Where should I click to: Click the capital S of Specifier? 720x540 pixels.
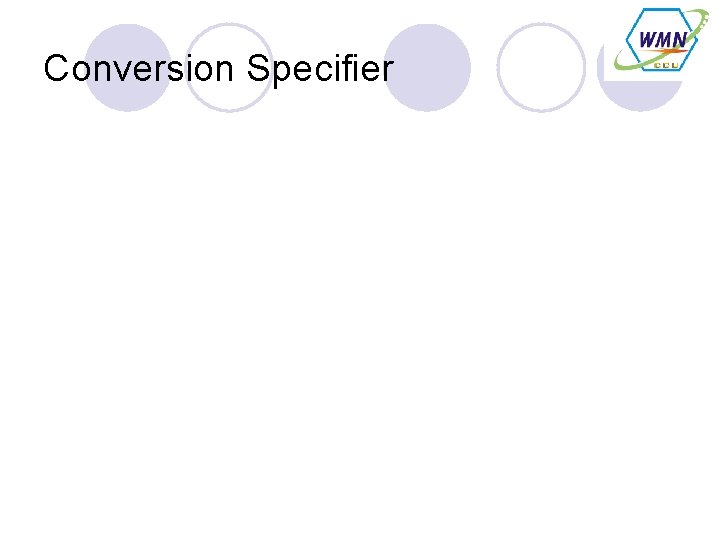pos(257,69)
